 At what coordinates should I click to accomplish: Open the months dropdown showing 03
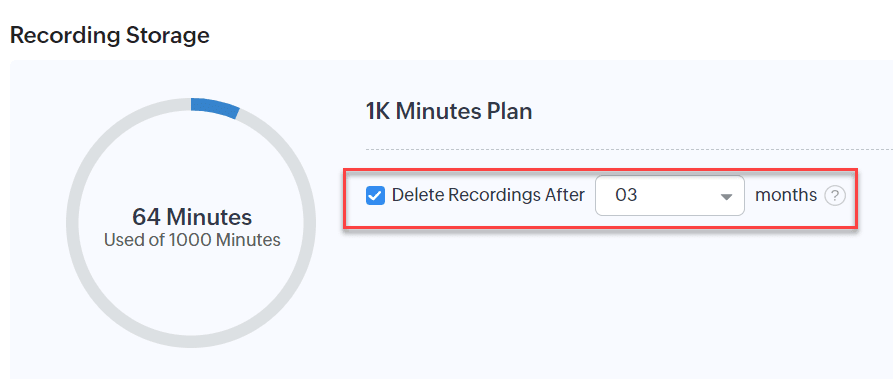(670, 195)
